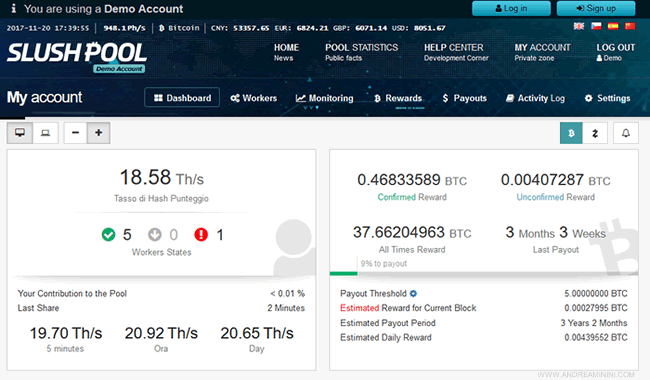Switch language with the UK flag
The image size is (650, 380).
click(579, 26)
